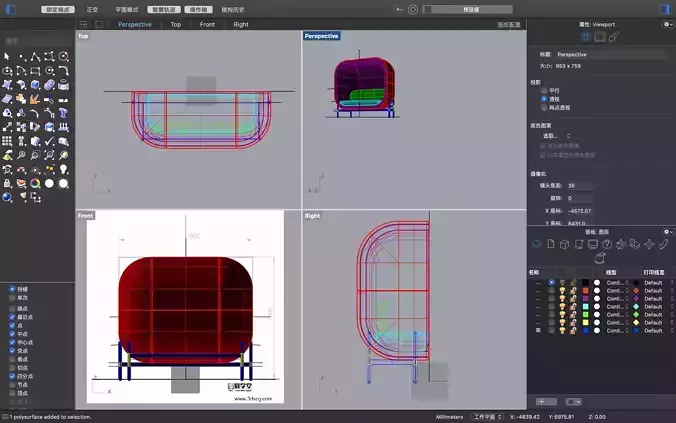Select 平行 parallel projection radio button
676x423 pixels.
pos(544,91)
